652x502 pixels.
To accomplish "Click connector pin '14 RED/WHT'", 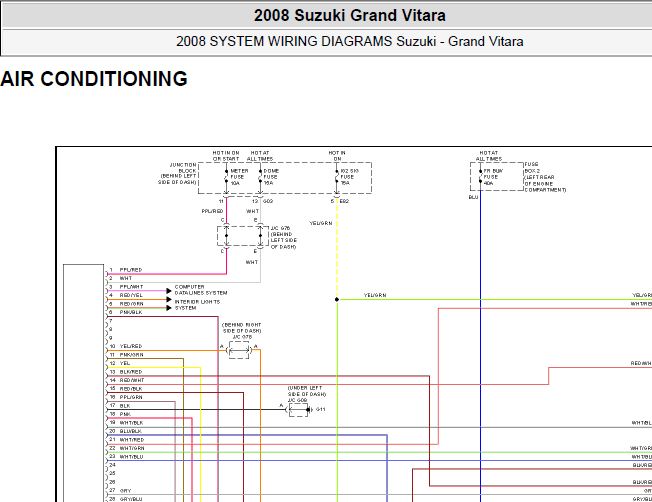I will click(127, 380).
